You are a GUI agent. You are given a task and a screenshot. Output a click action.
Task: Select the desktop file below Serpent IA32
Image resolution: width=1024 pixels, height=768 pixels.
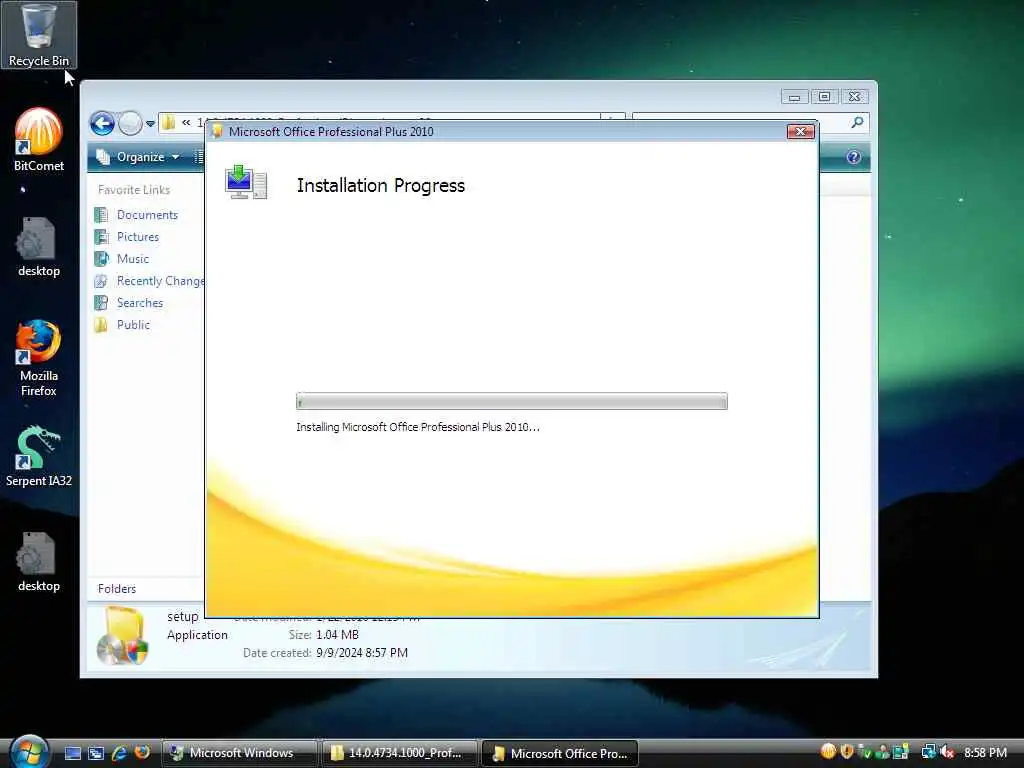(39, 562)
